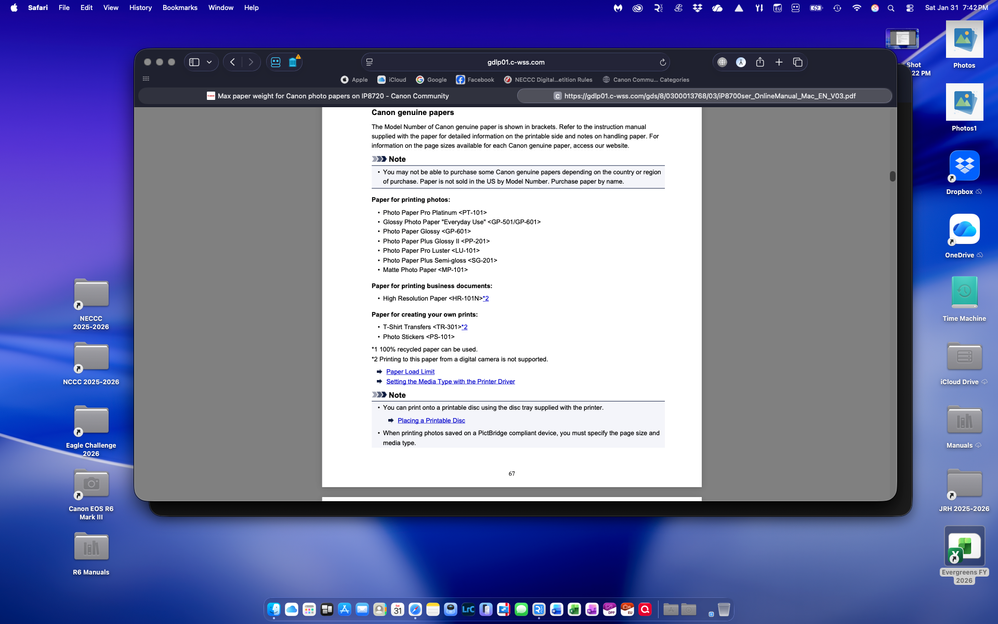
Task: Open the iCloud bookmark
Action: tap(391, 80)
